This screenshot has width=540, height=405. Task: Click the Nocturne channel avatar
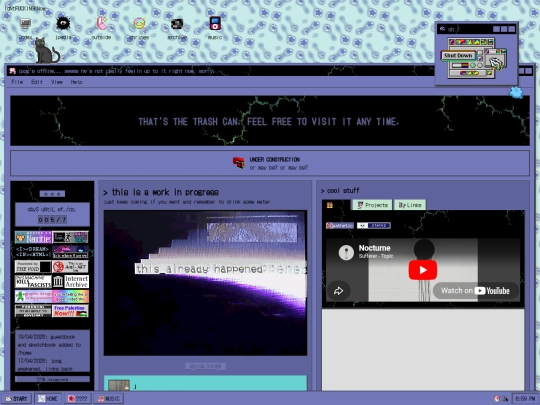click(346, 252)
